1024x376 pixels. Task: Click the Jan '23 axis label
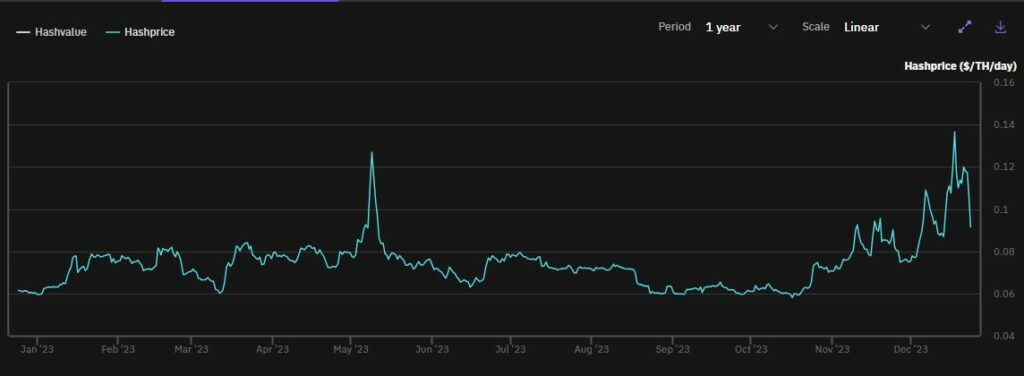click(x=37, y=350)
